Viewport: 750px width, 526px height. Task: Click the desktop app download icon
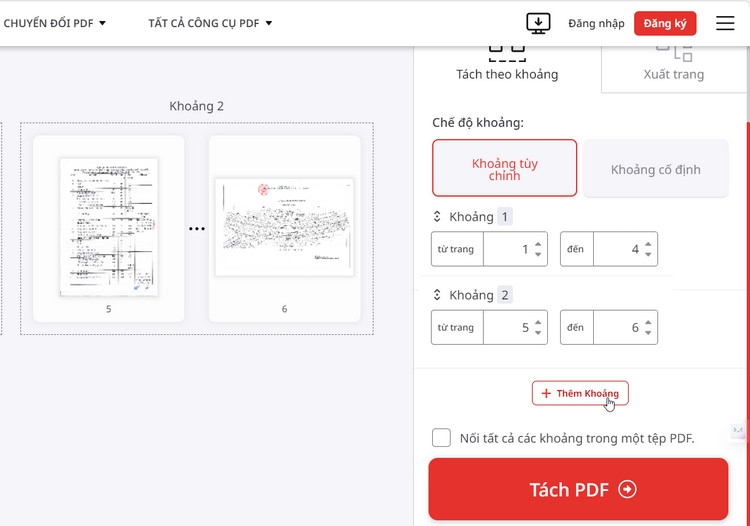pyautogui.click(x=538, y=23)
